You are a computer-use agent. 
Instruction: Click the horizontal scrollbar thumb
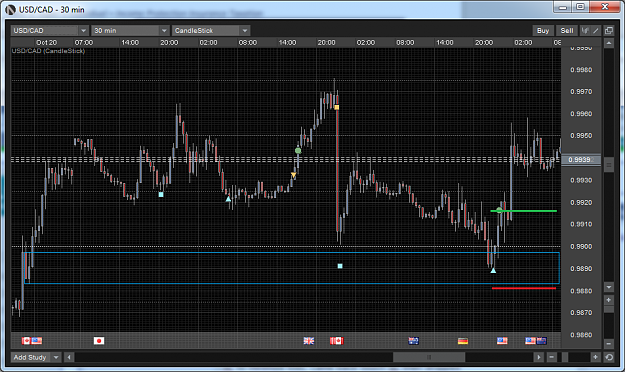[429, 357]
